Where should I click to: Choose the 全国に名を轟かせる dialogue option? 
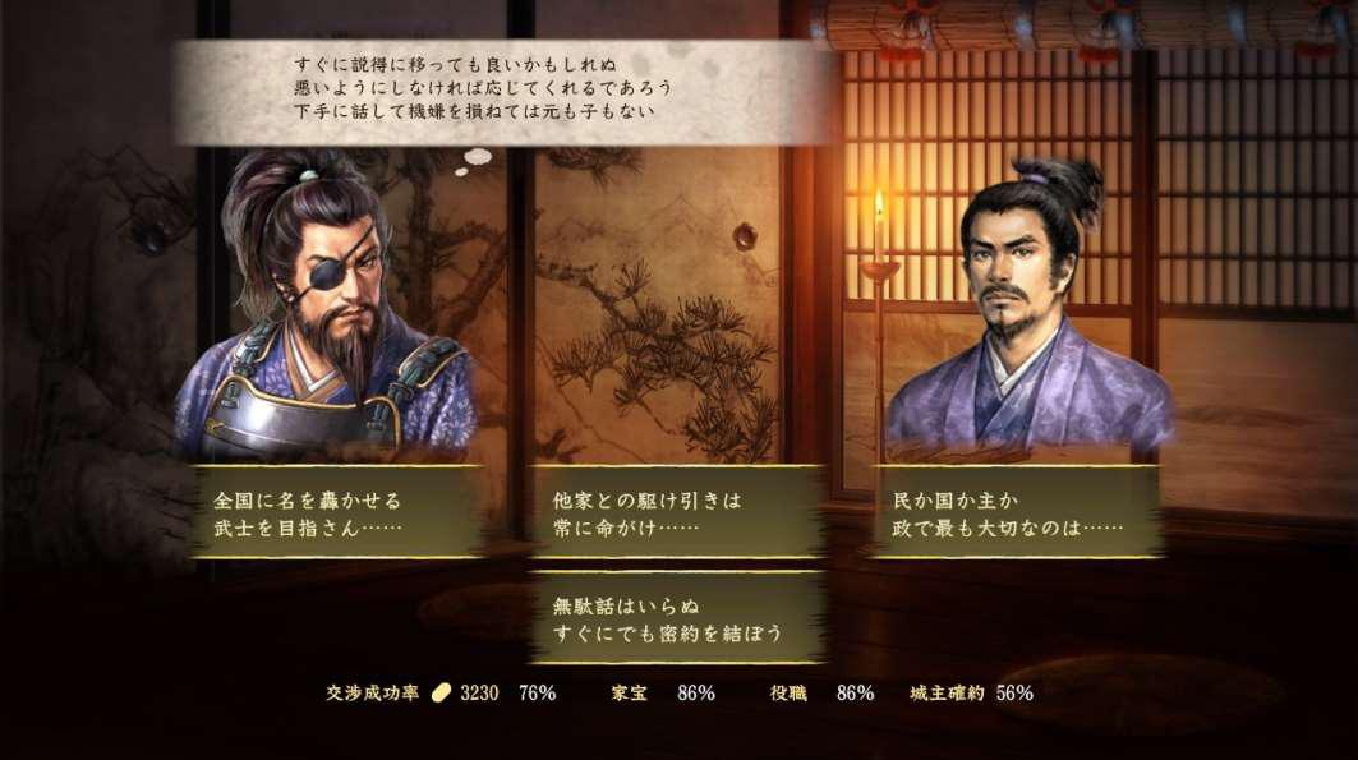[338, 511]
